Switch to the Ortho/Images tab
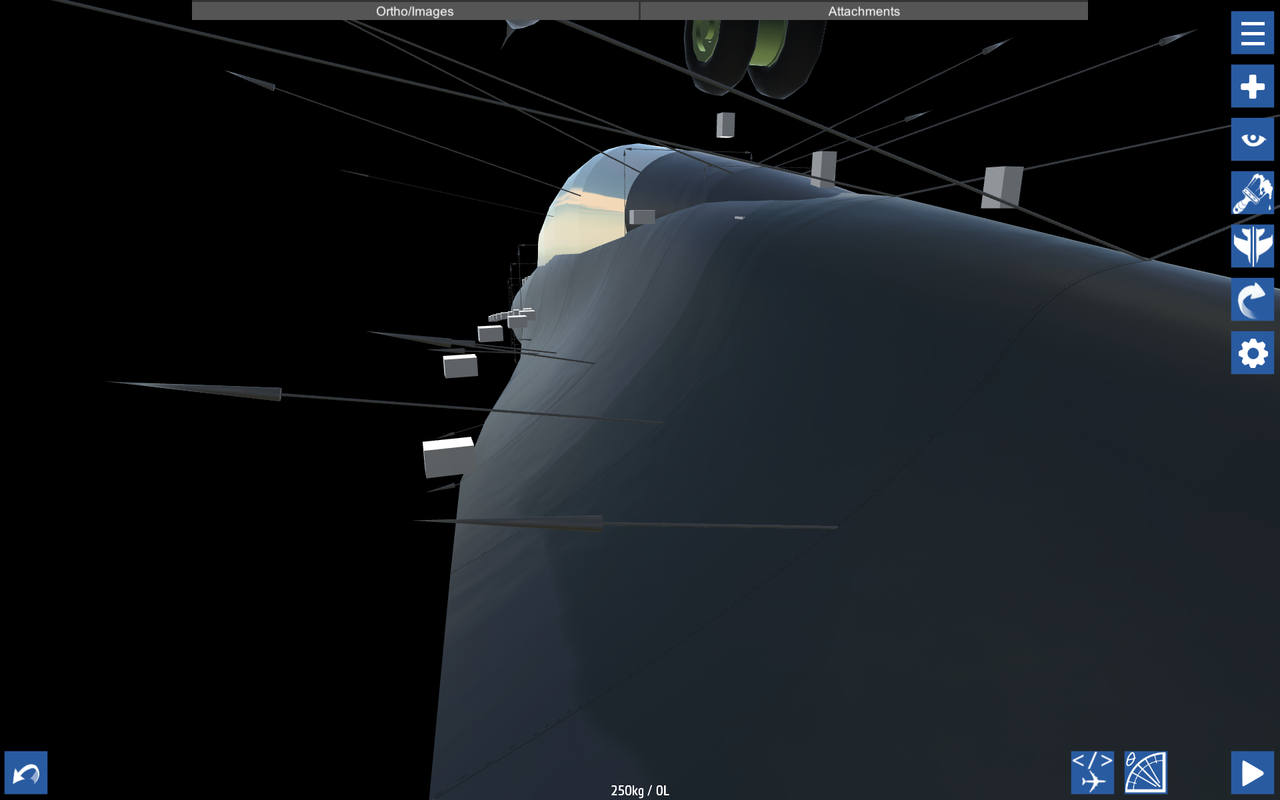The image size is (1280, 800). point(415,11)
